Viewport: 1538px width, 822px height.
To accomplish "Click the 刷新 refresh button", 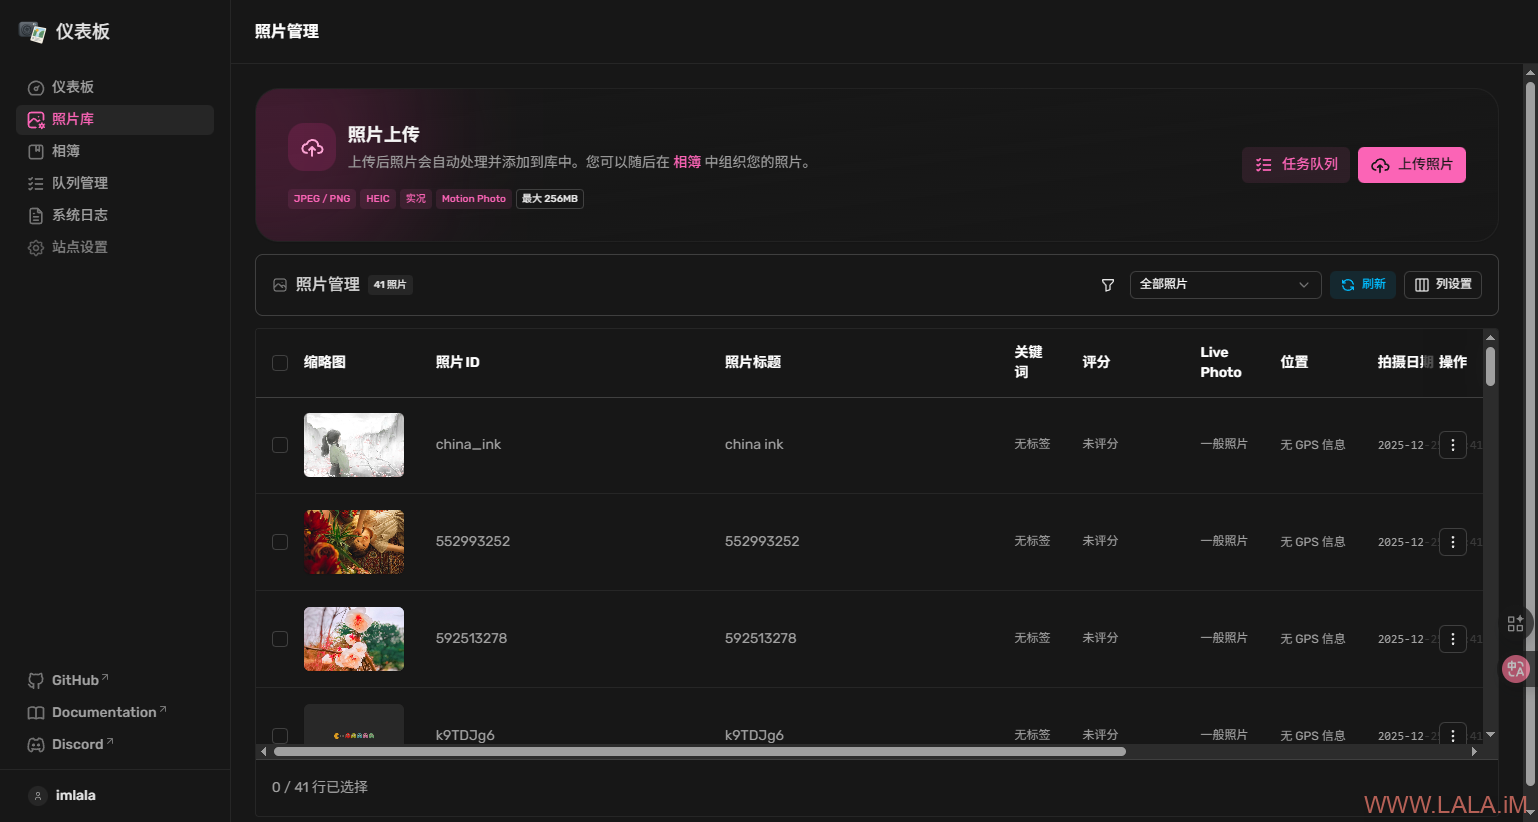I will [1362, 285].
